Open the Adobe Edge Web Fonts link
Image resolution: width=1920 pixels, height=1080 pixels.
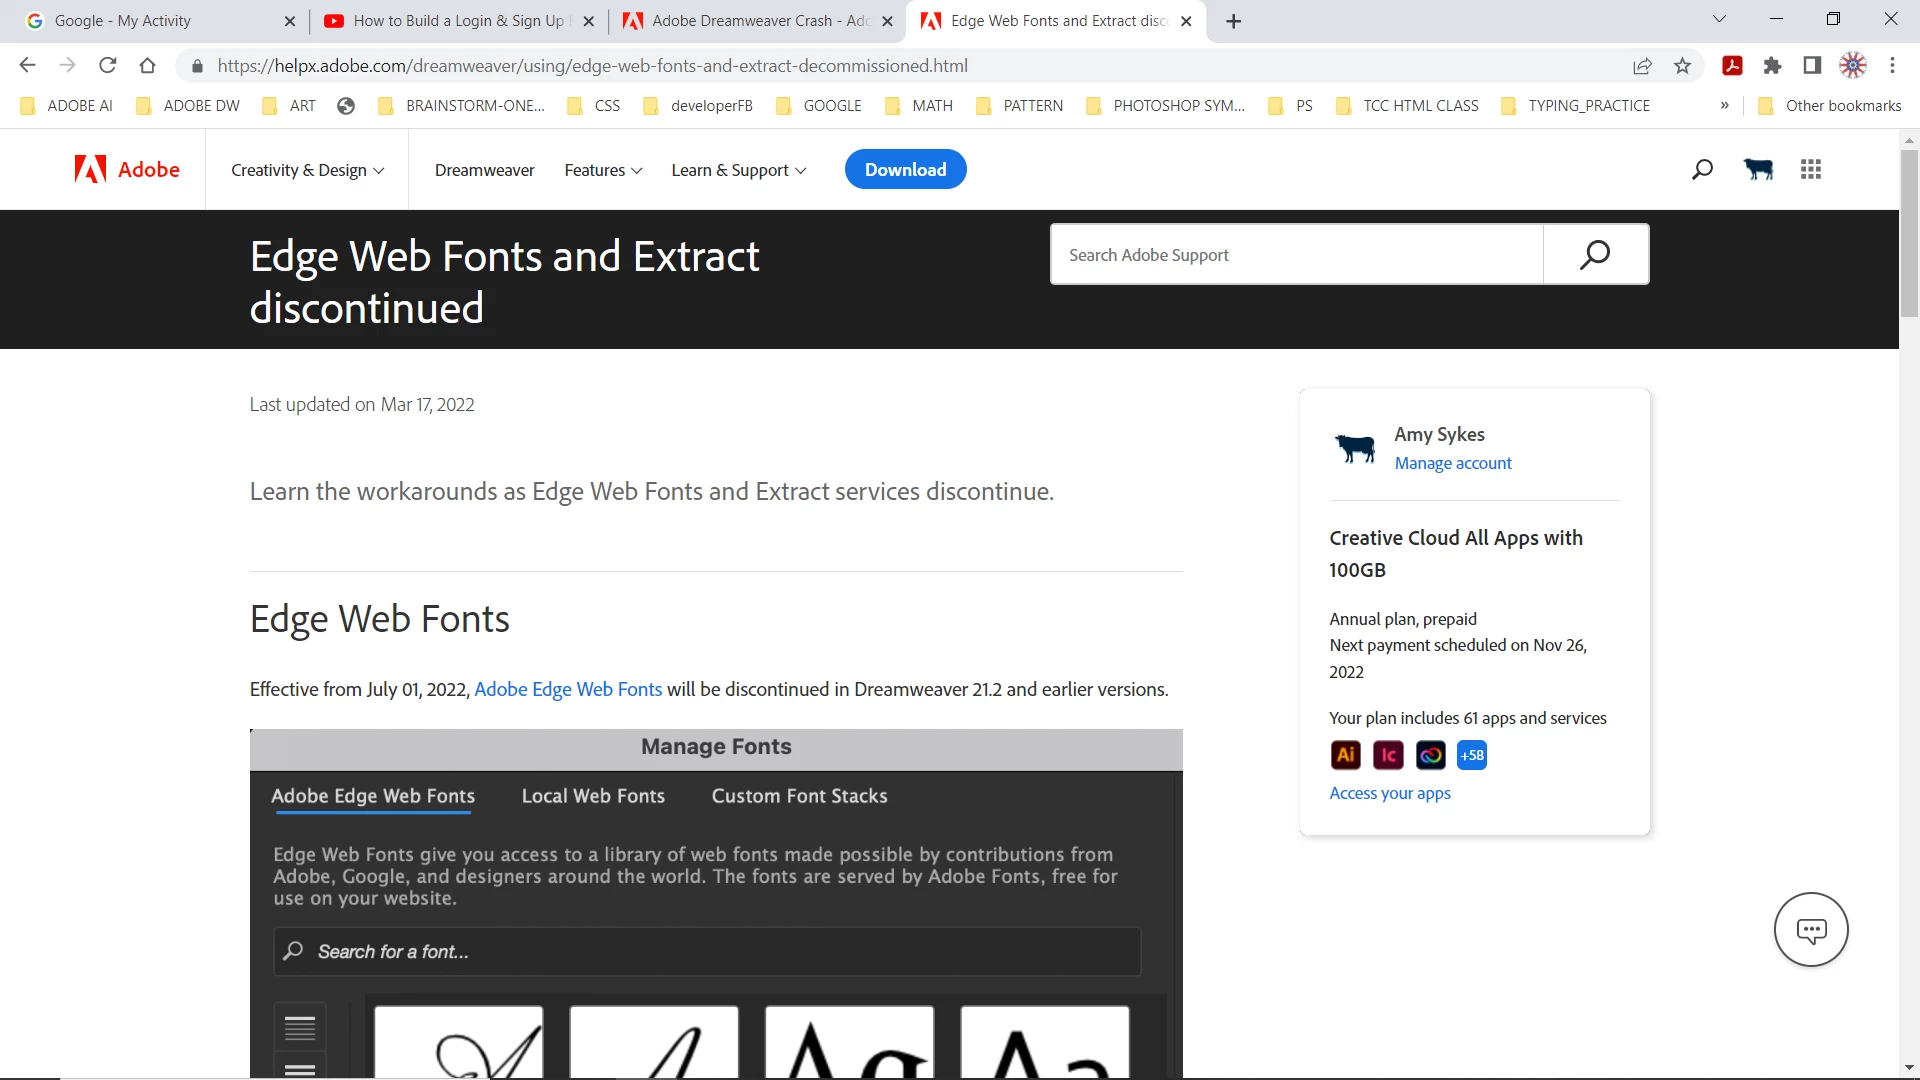point(568,690)
